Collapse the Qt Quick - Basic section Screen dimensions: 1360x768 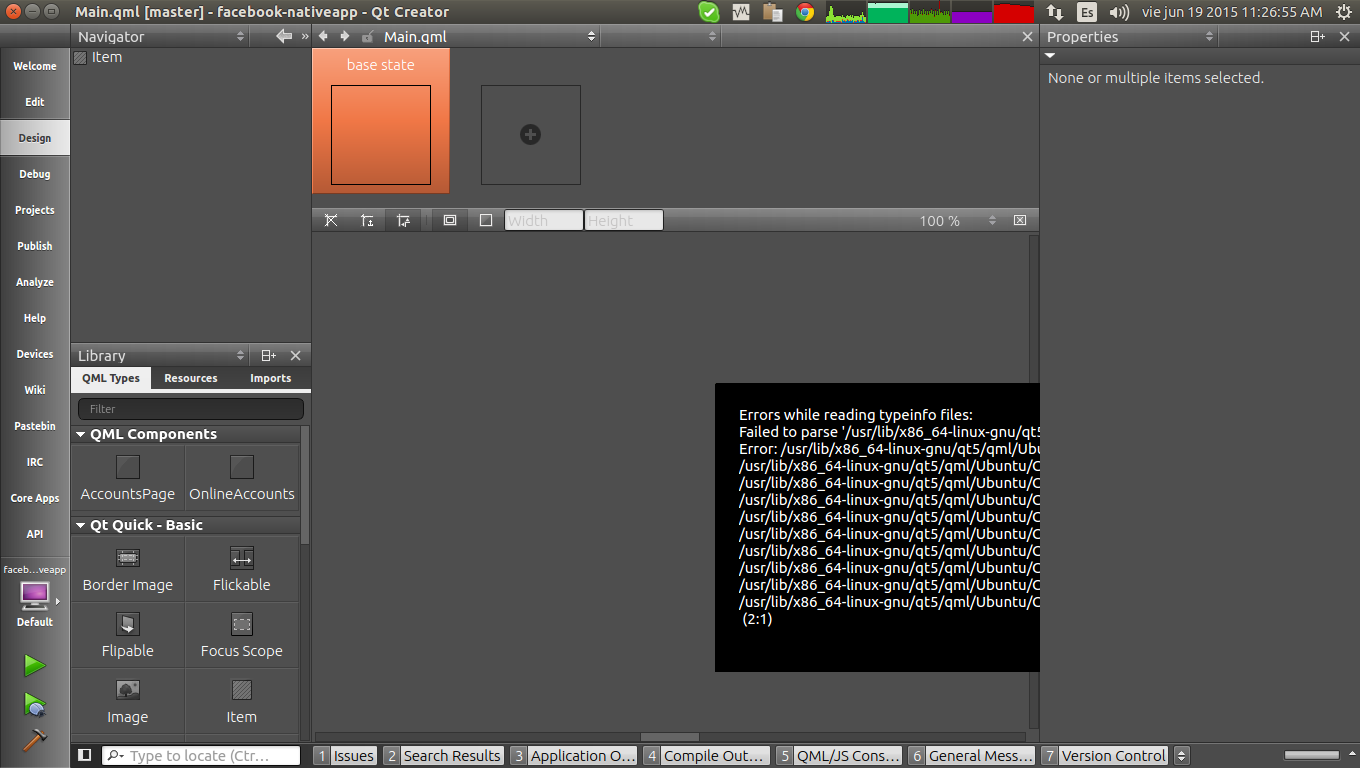(x=81, y=525)
